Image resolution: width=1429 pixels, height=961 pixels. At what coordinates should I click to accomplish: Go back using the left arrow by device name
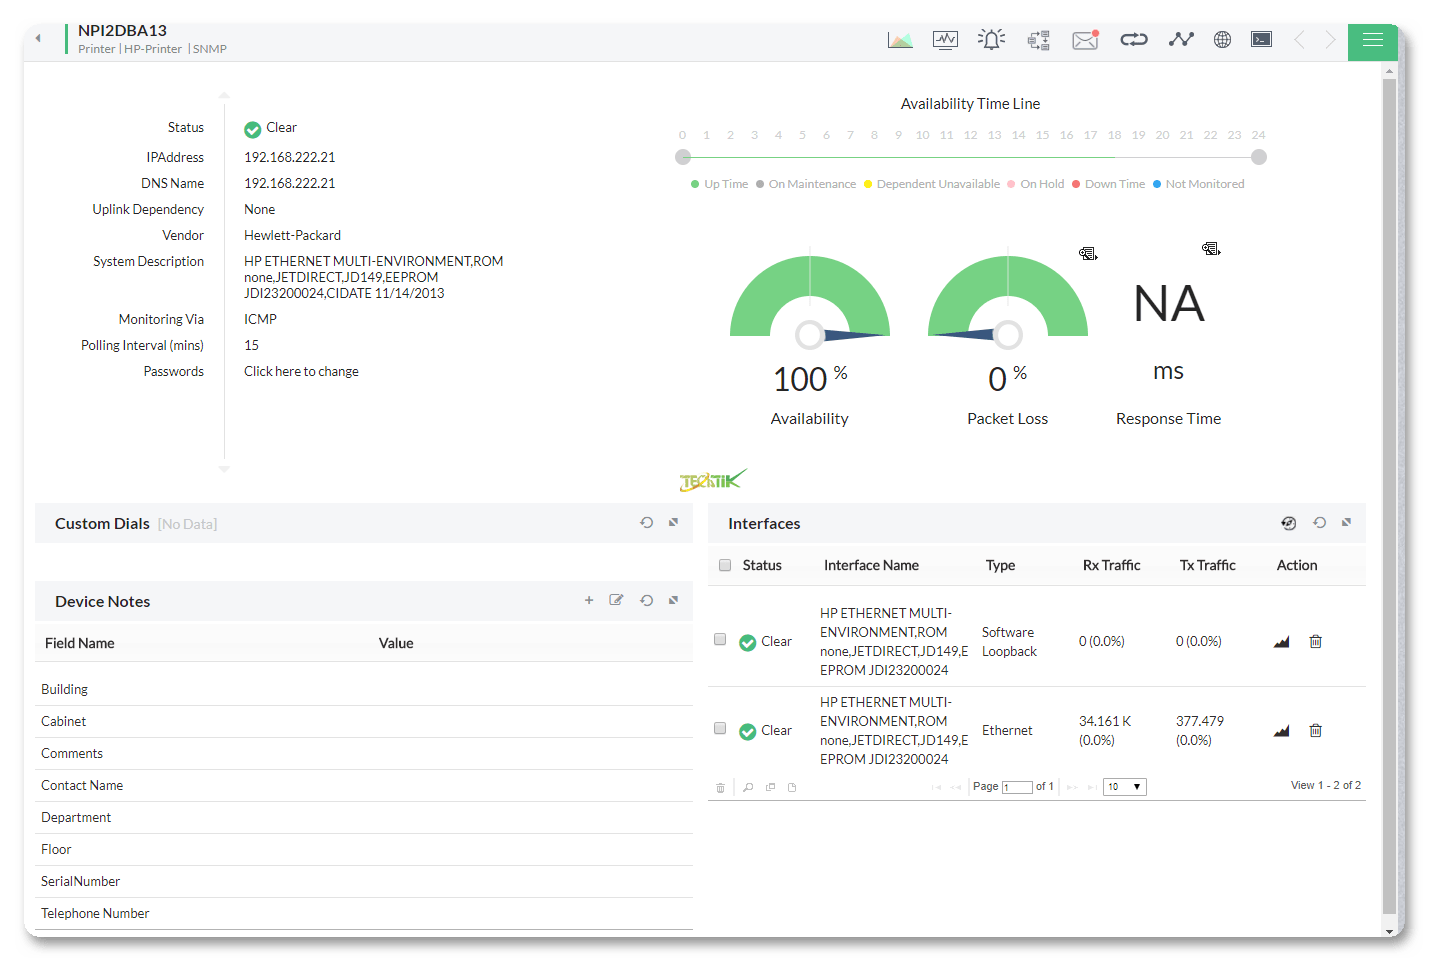point(38,39)
